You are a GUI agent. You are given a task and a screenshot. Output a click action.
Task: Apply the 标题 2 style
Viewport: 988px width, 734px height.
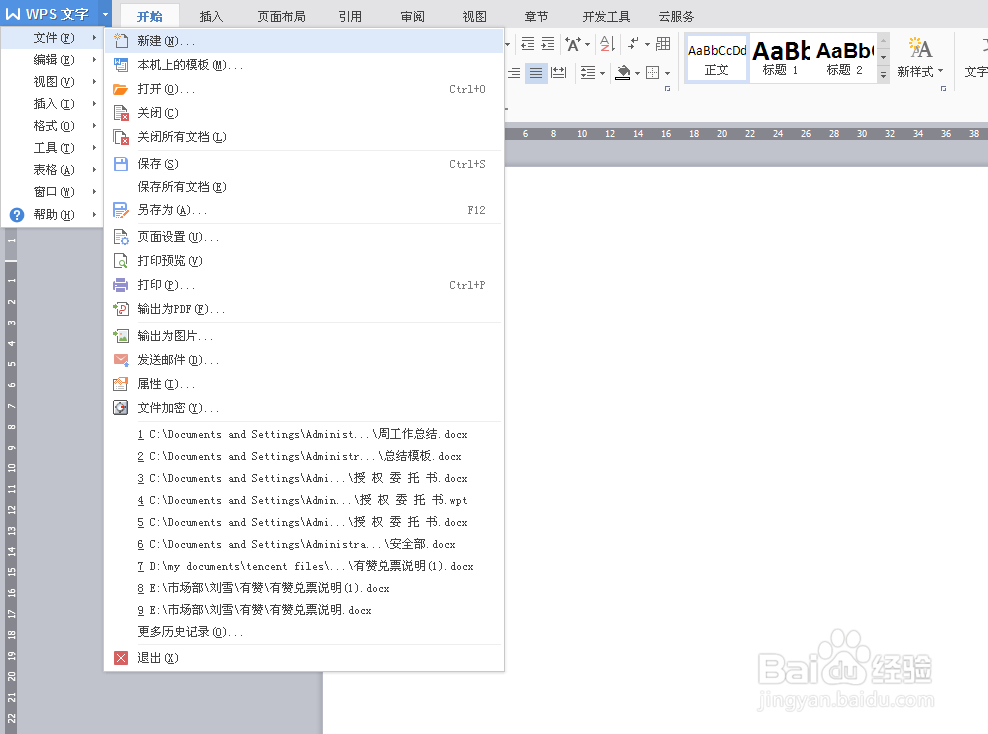click(844, 58)
